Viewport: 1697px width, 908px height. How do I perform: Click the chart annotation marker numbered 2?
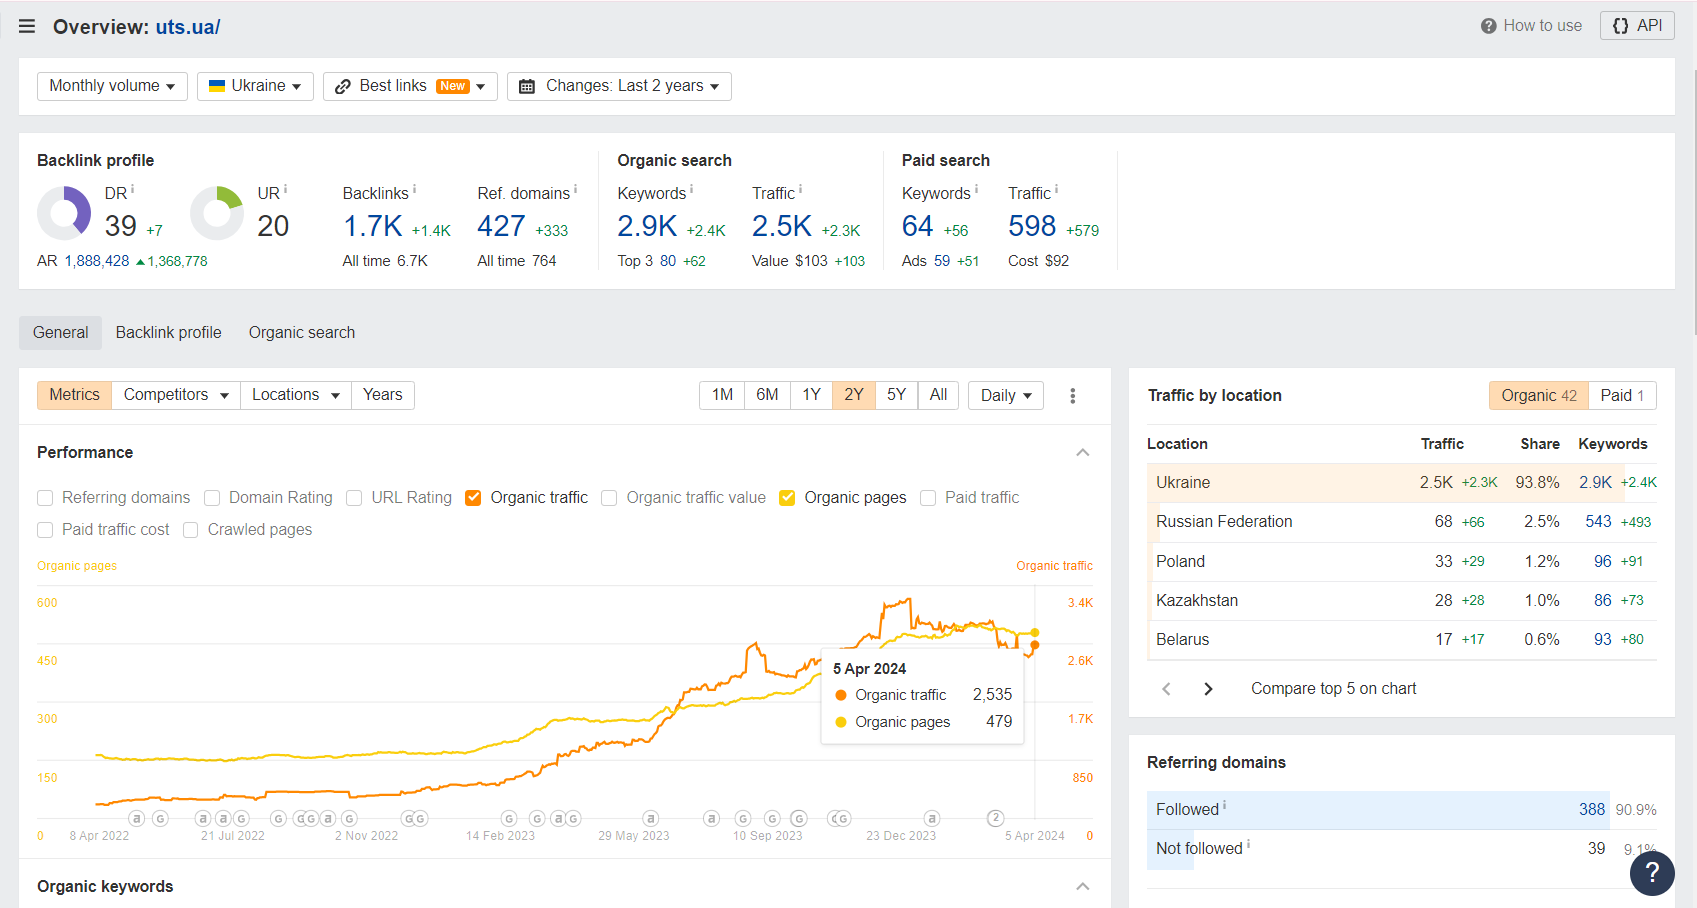tap(995, 818)
